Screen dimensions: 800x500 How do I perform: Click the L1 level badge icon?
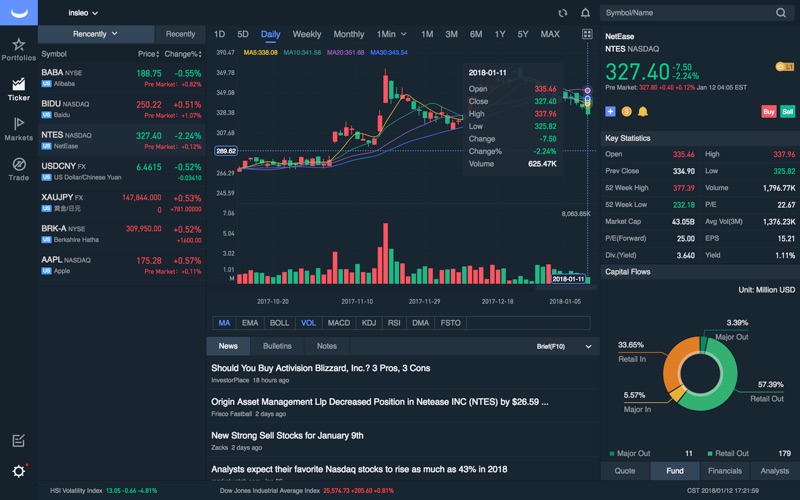(785, 67)
